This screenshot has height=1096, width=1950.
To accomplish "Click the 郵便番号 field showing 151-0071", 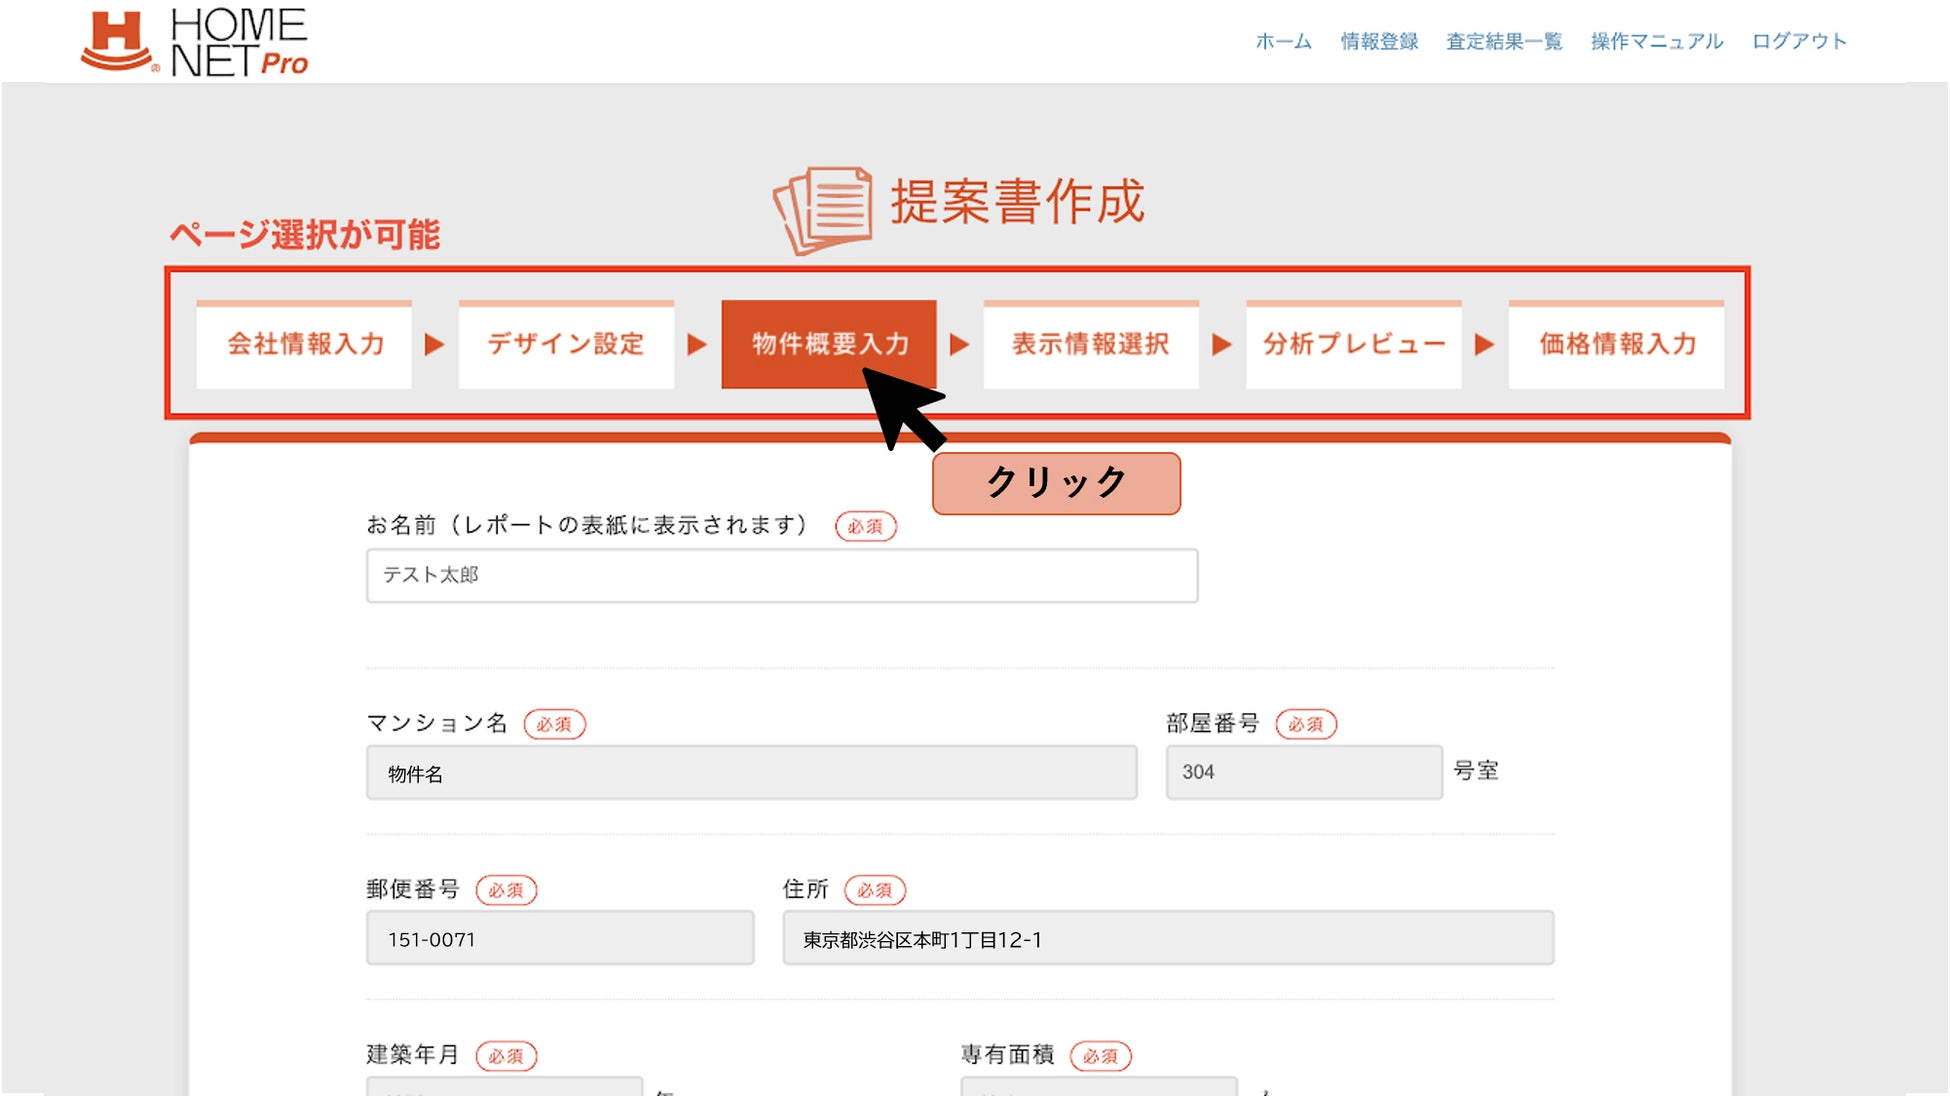I will pos(559,938).
